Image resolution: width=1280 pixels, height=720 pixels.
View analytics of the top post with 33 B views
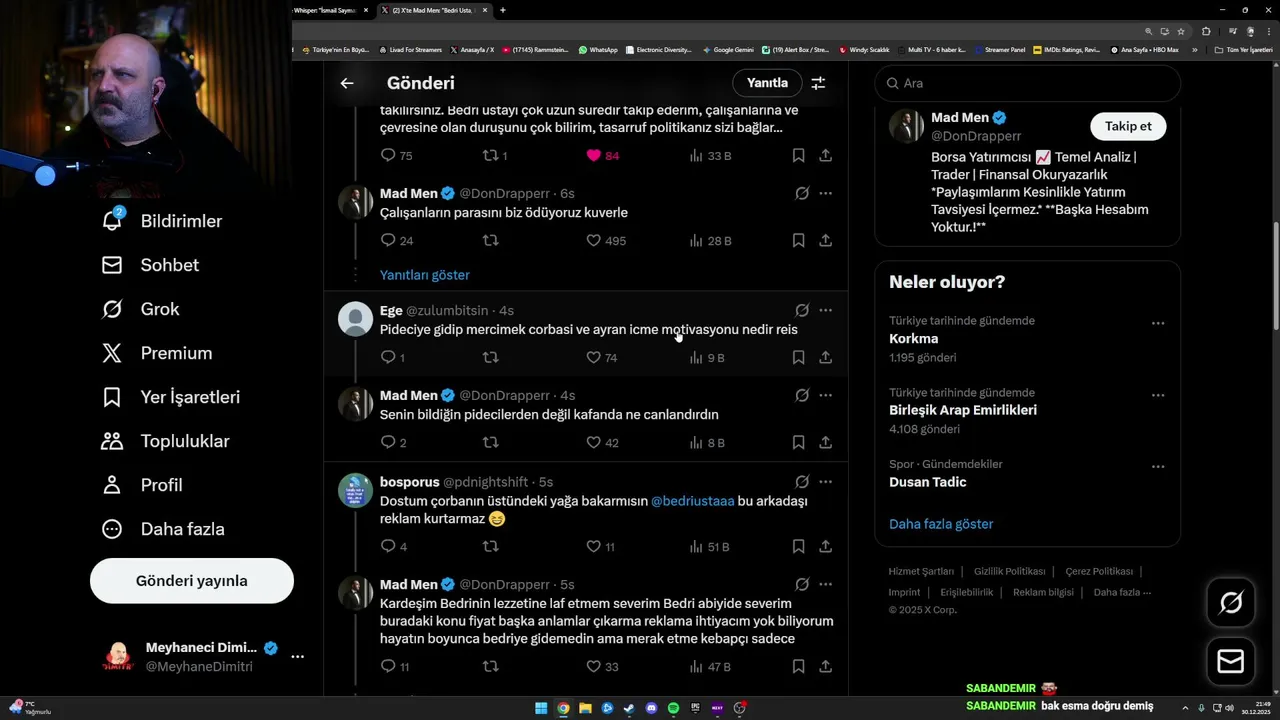point(710,156)
